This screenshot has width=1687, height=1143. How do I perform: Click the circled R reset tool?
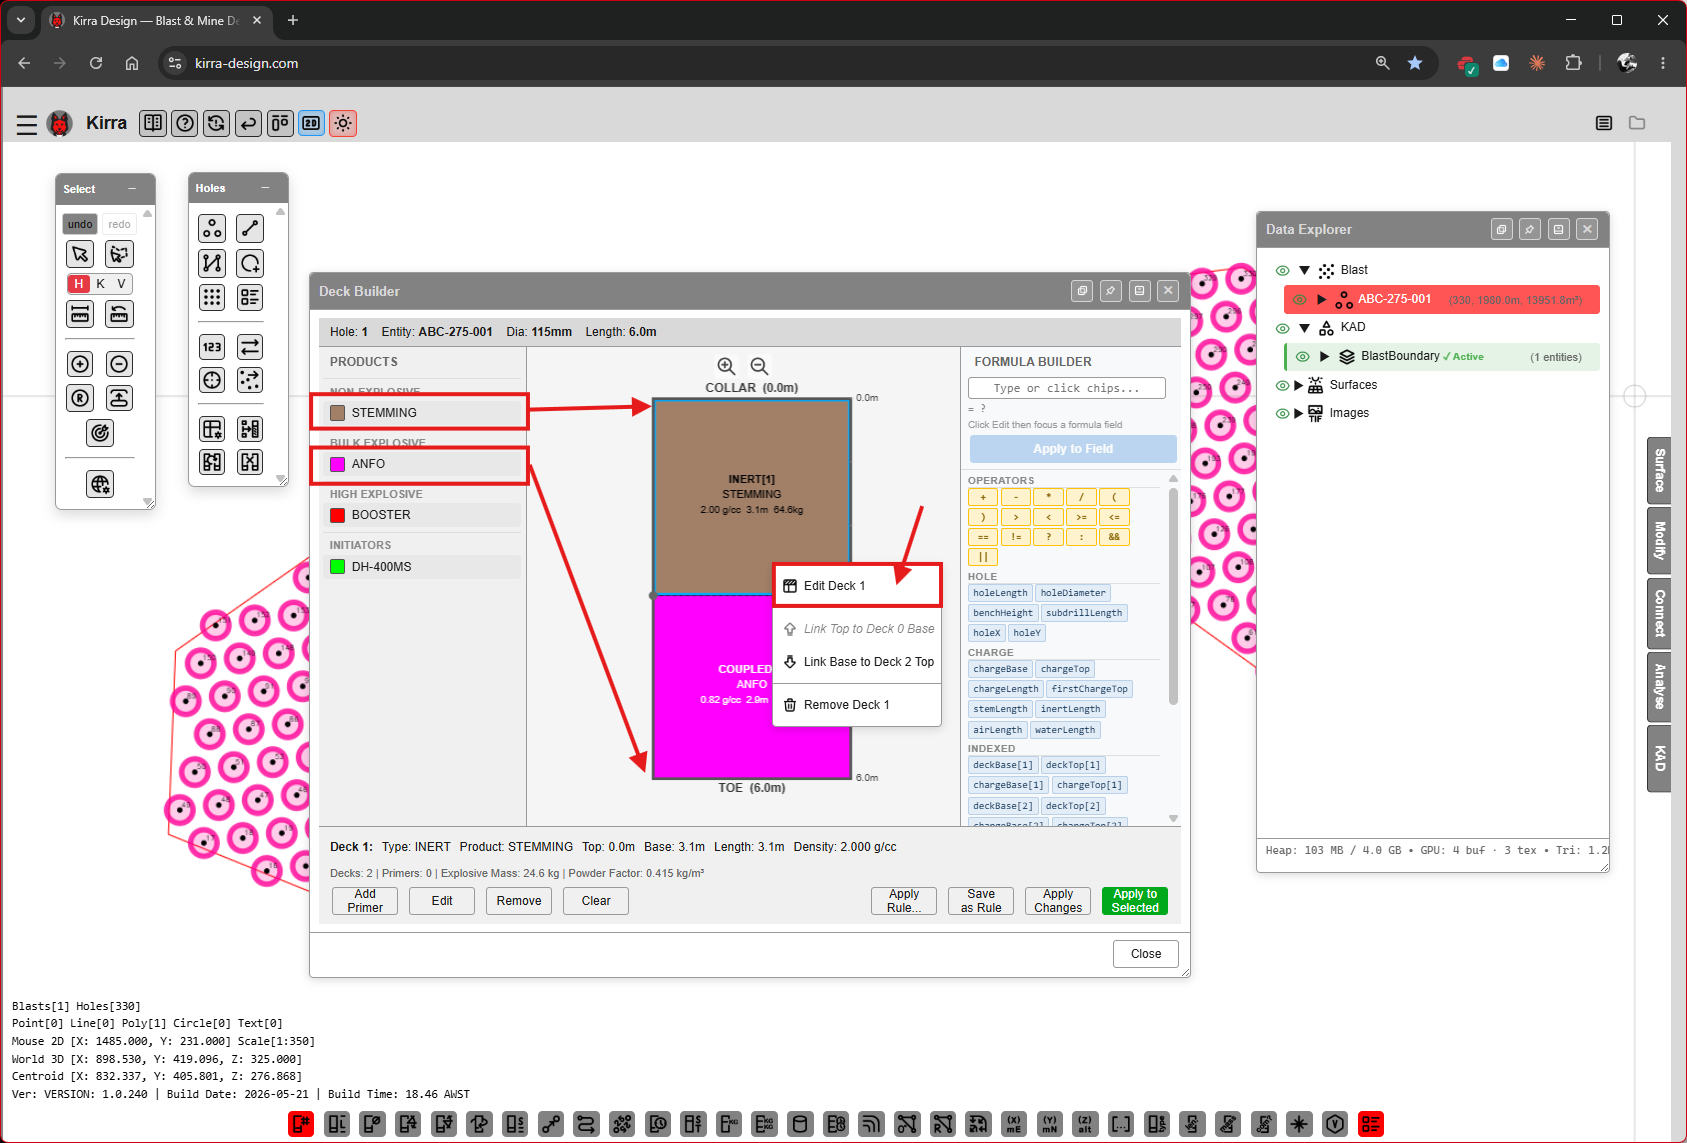pyautogui.click(x=81, y=398)
